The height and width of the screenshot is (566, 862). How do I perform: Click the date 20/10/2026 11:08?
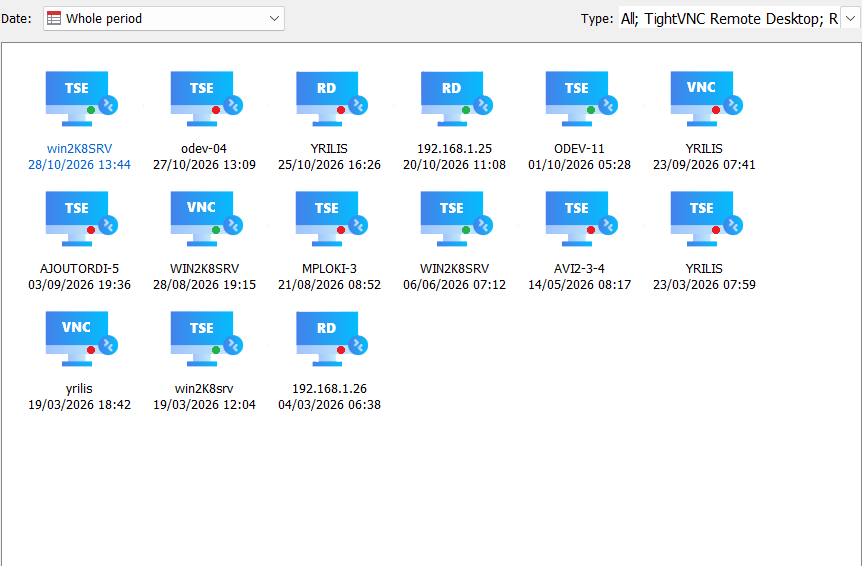tap(454, 165)
